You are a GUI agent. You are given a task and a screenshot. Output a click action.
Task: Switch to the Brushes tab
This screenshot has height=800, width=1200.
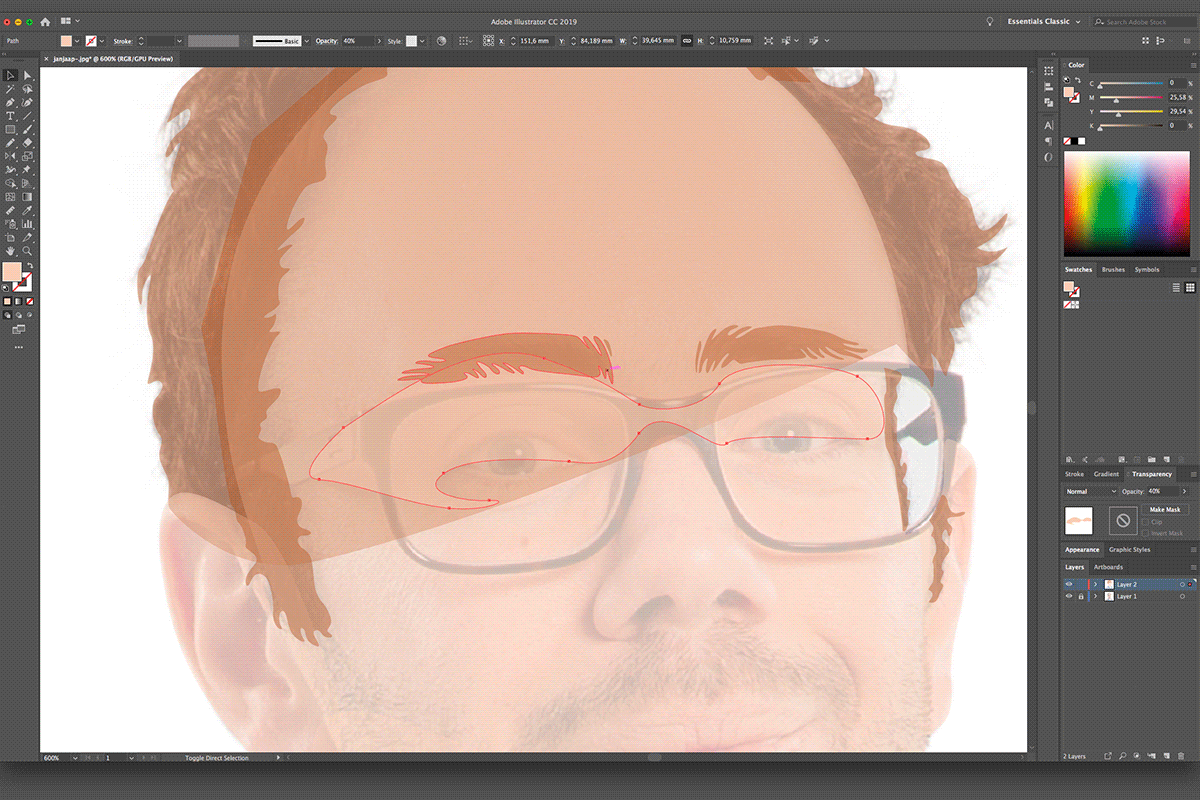1113,270
